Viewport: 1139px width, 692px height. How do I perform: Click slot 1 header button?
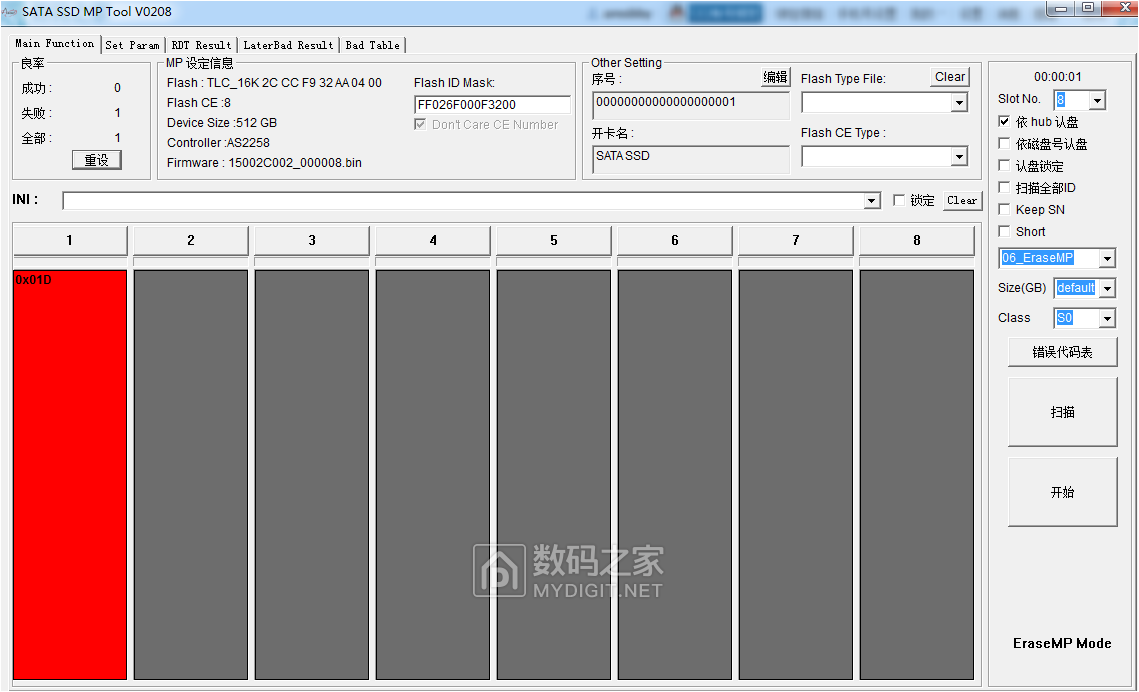[70, 240]
